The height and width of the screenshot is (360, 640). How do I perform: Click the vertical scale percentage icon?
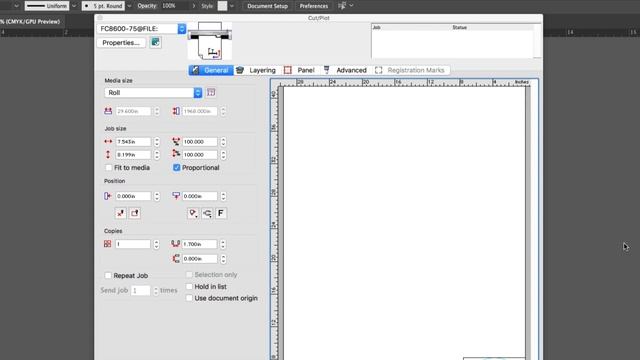pyautogui.click(x=176, y=154)
